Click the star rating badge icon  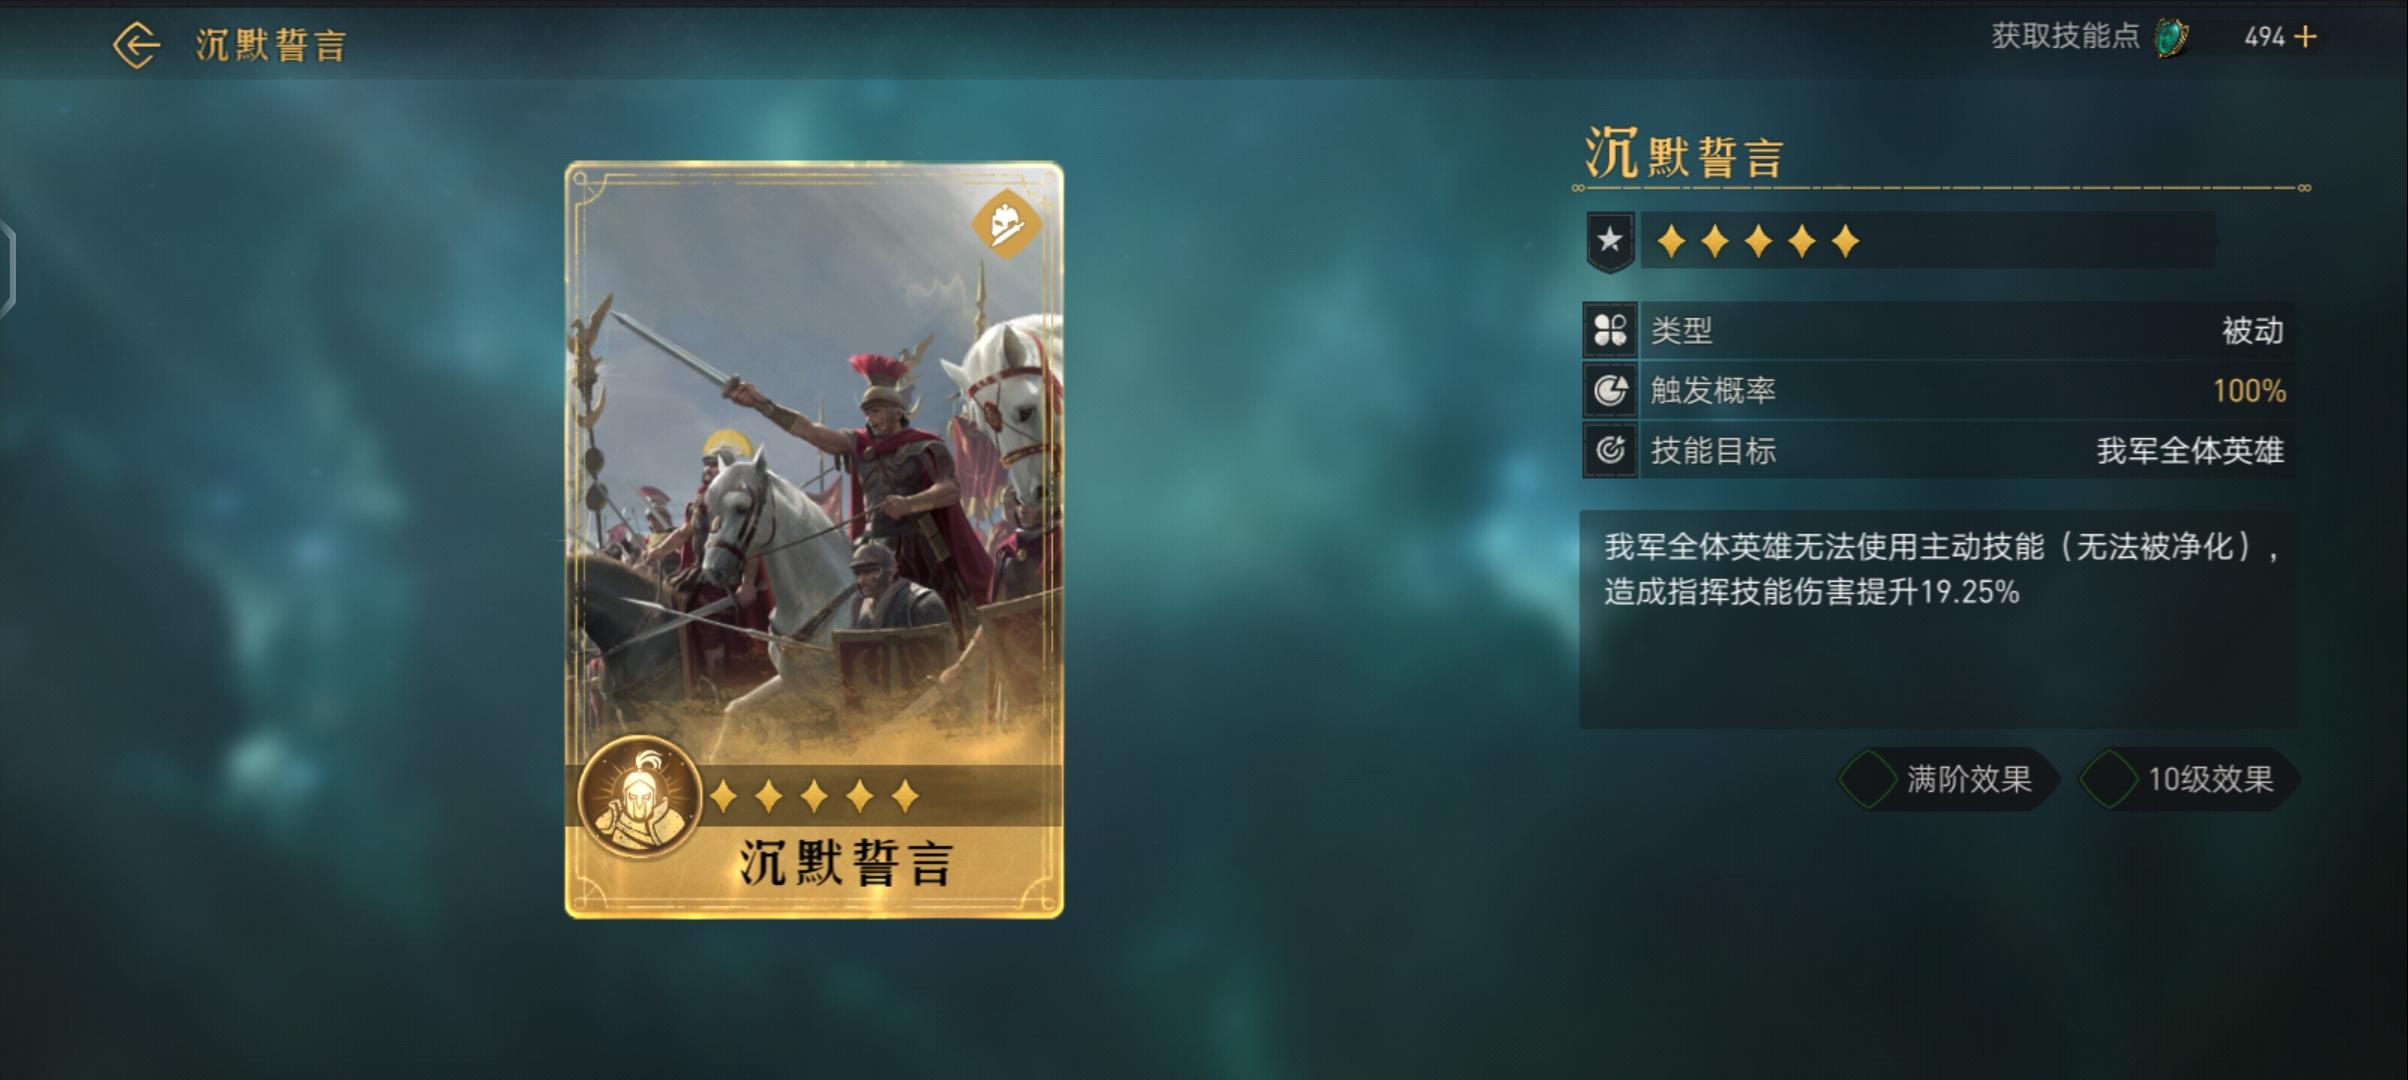tap(1610, 241)
